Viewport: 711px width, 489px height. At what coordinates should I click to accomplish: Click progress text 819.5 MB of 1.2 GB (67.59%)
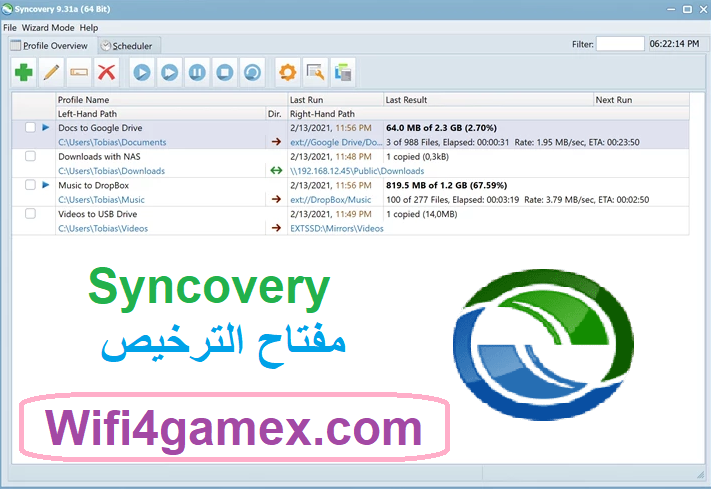point(447,185)
